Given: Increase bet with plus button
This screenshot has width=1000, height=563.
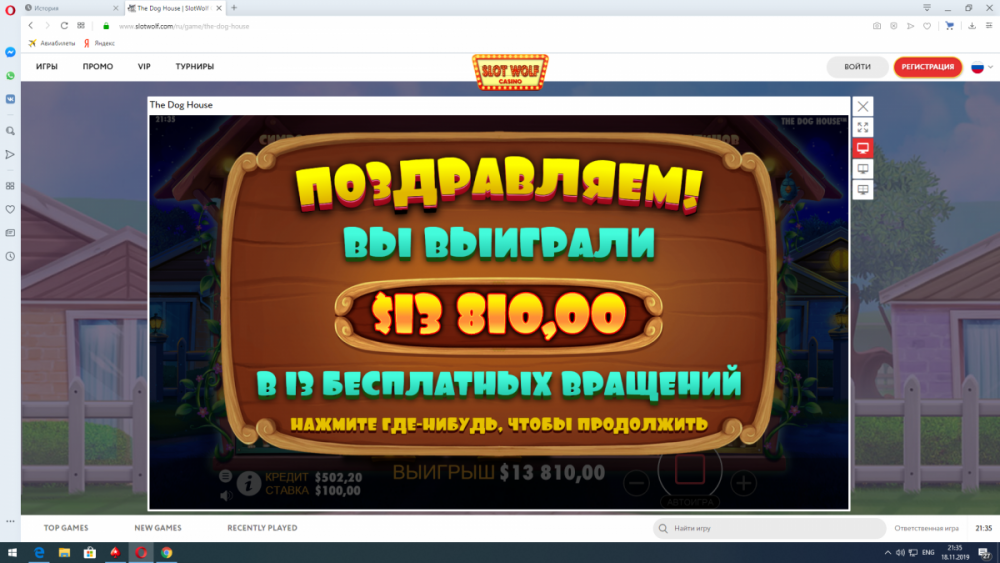Looking at the screenshot, I should (x=743, y=483).
